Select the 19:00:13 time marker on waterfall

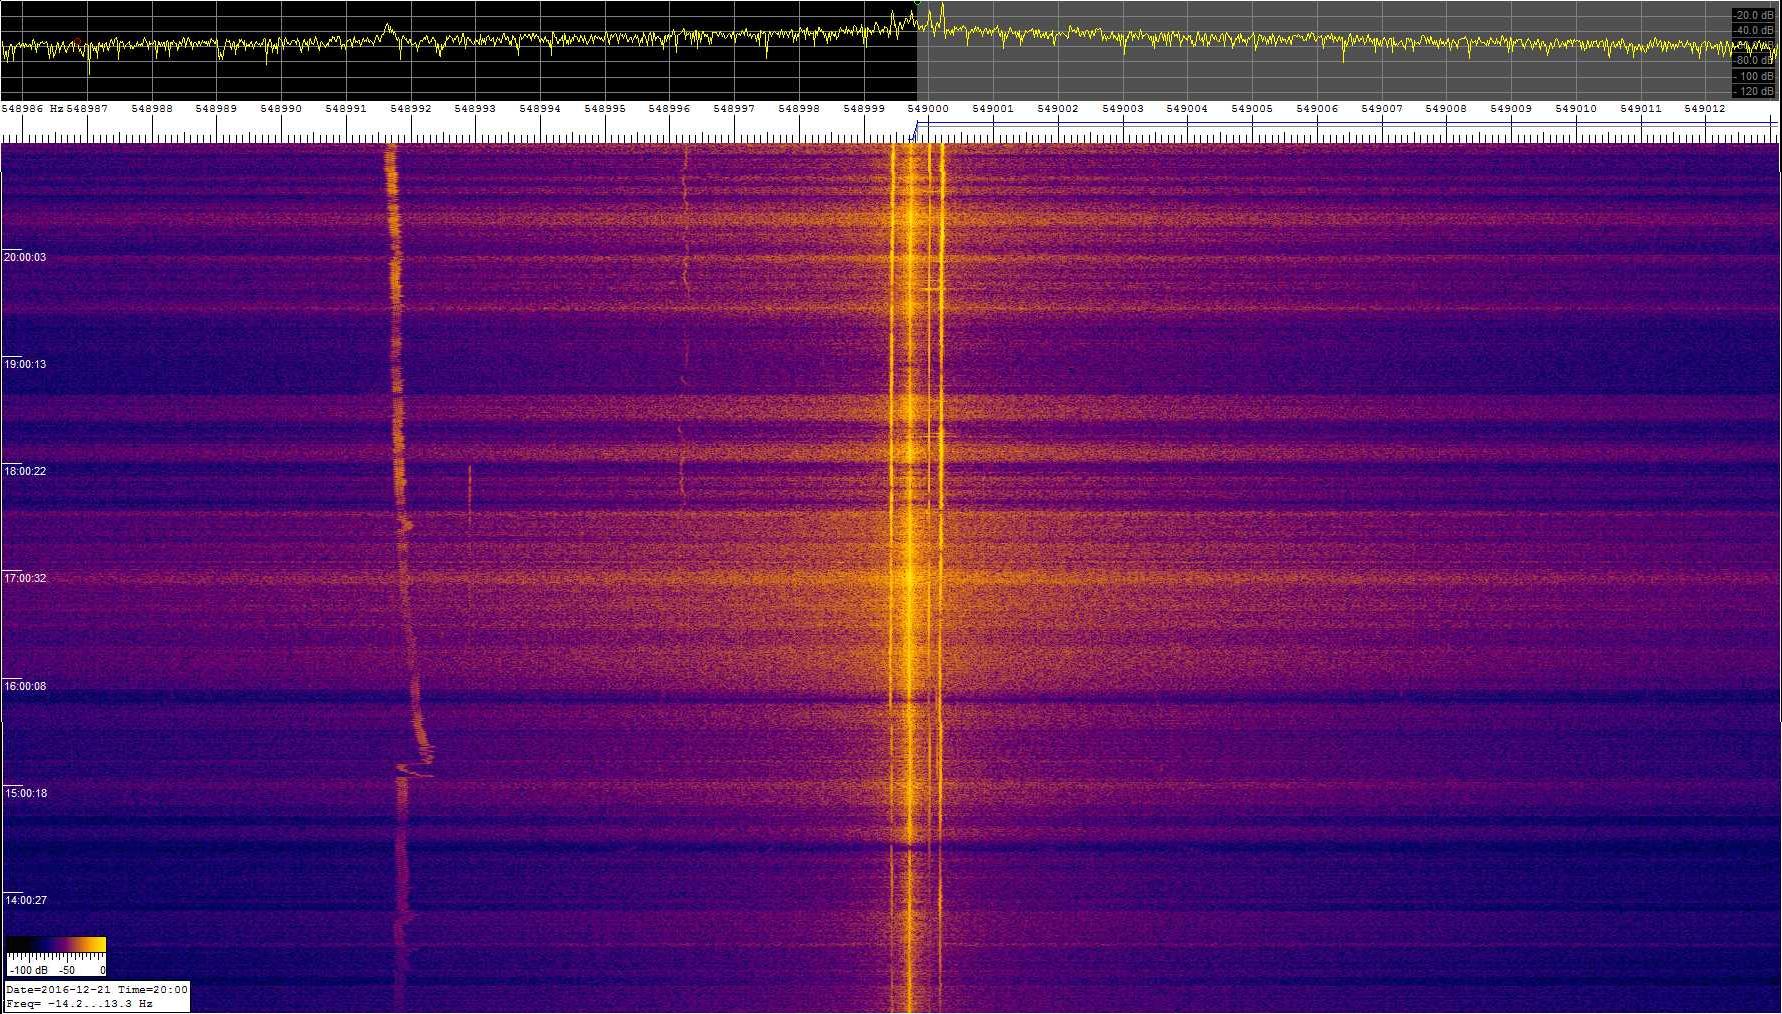tap(25, 364)
